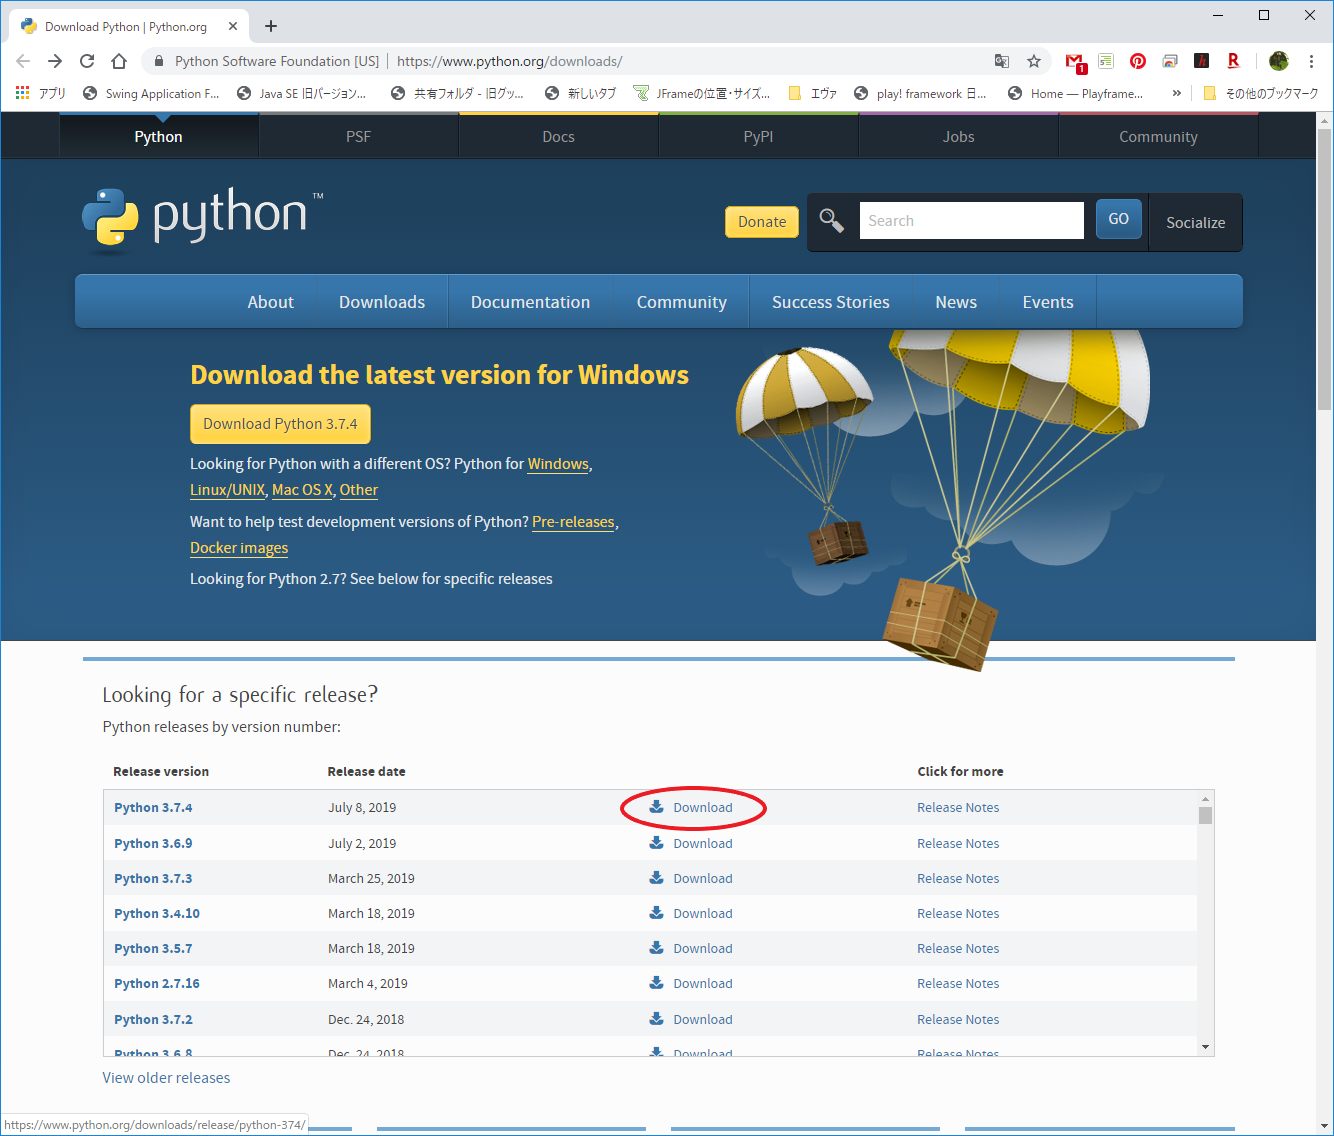This screenshot has height=1136, width=1334.
Task: Open Chrome three-dot menu
Action: point(1311,61)
